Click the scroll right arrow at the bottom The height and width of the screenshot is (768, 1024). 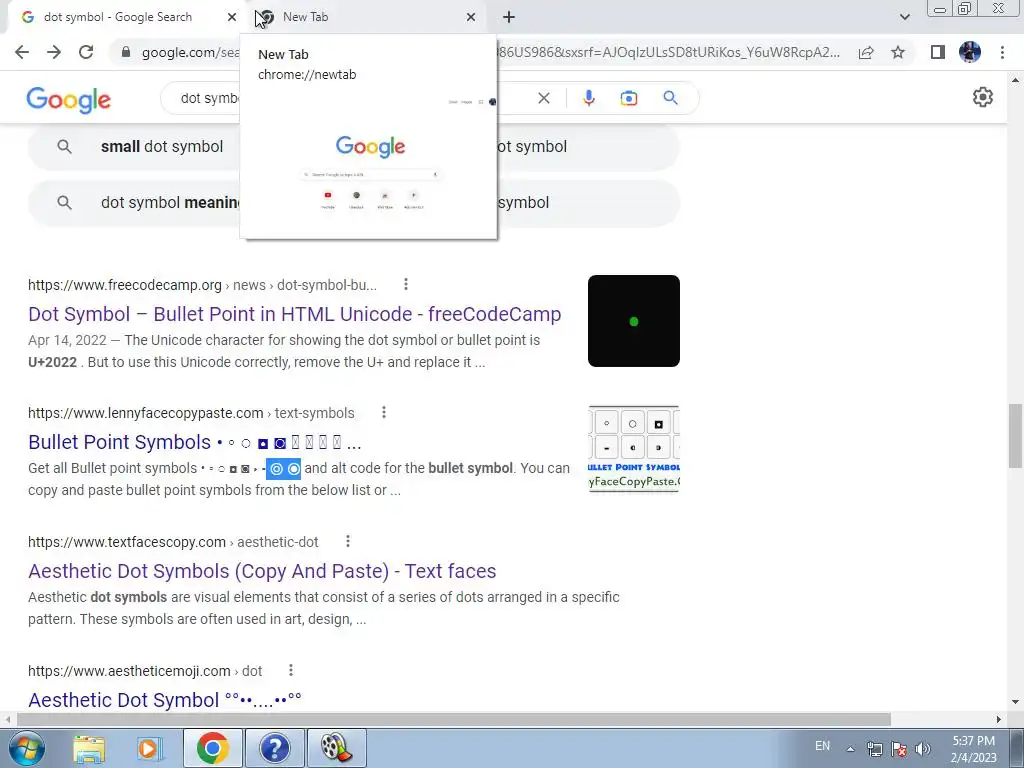(x=999, y=719)
